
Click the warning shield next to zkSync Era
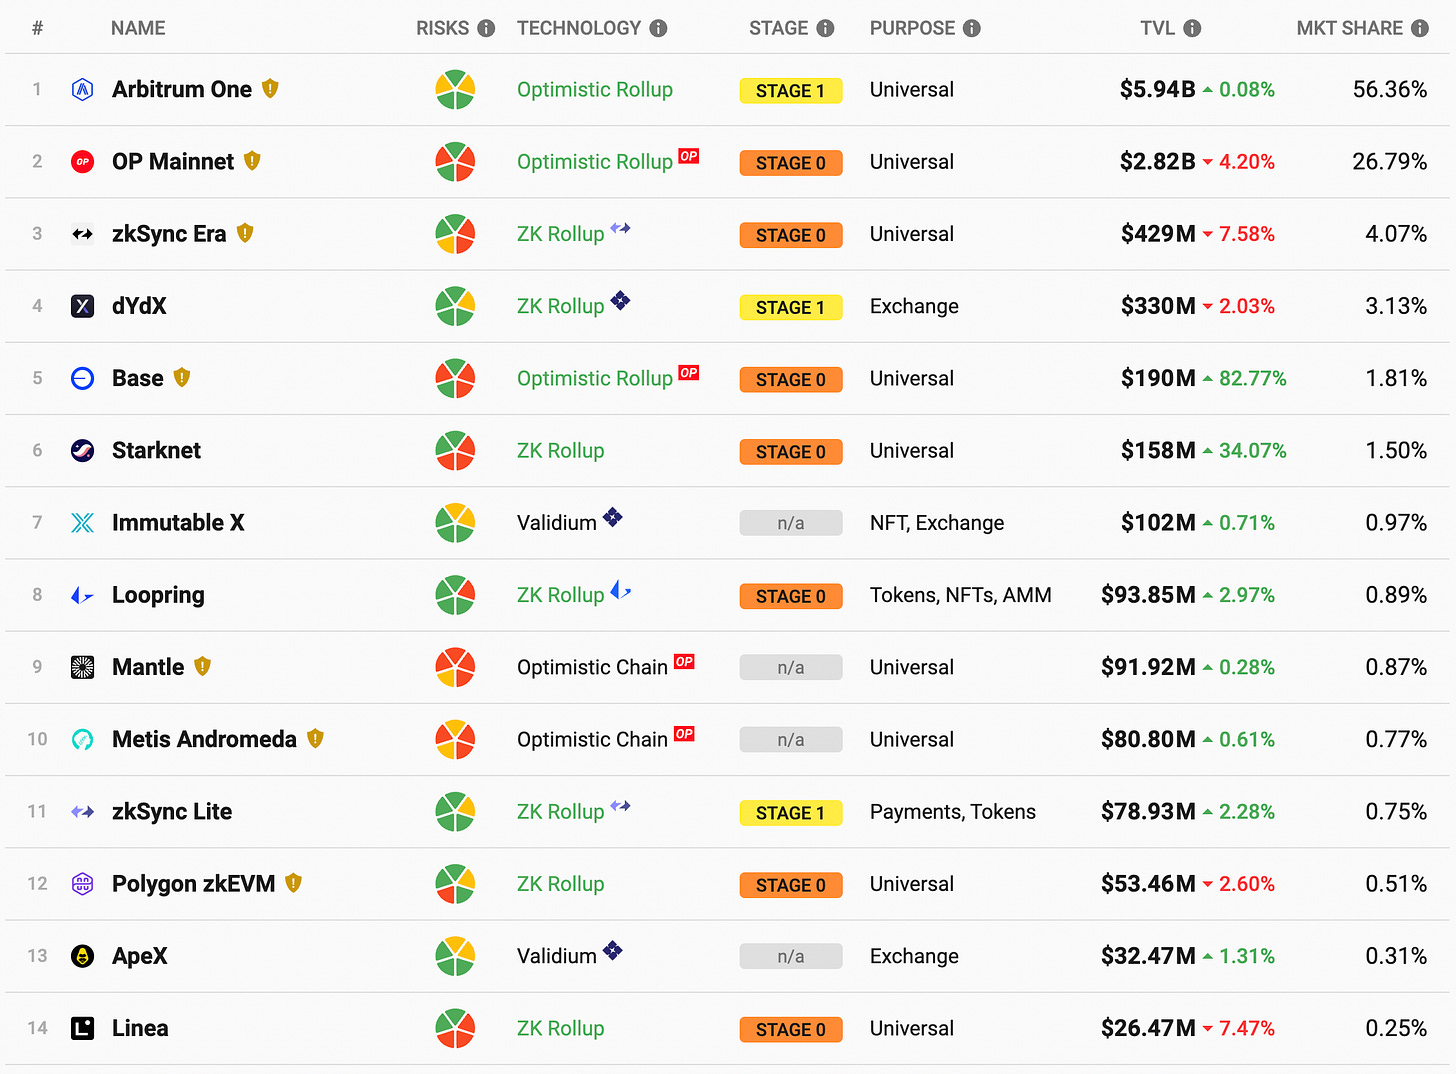tap(245, 233)
